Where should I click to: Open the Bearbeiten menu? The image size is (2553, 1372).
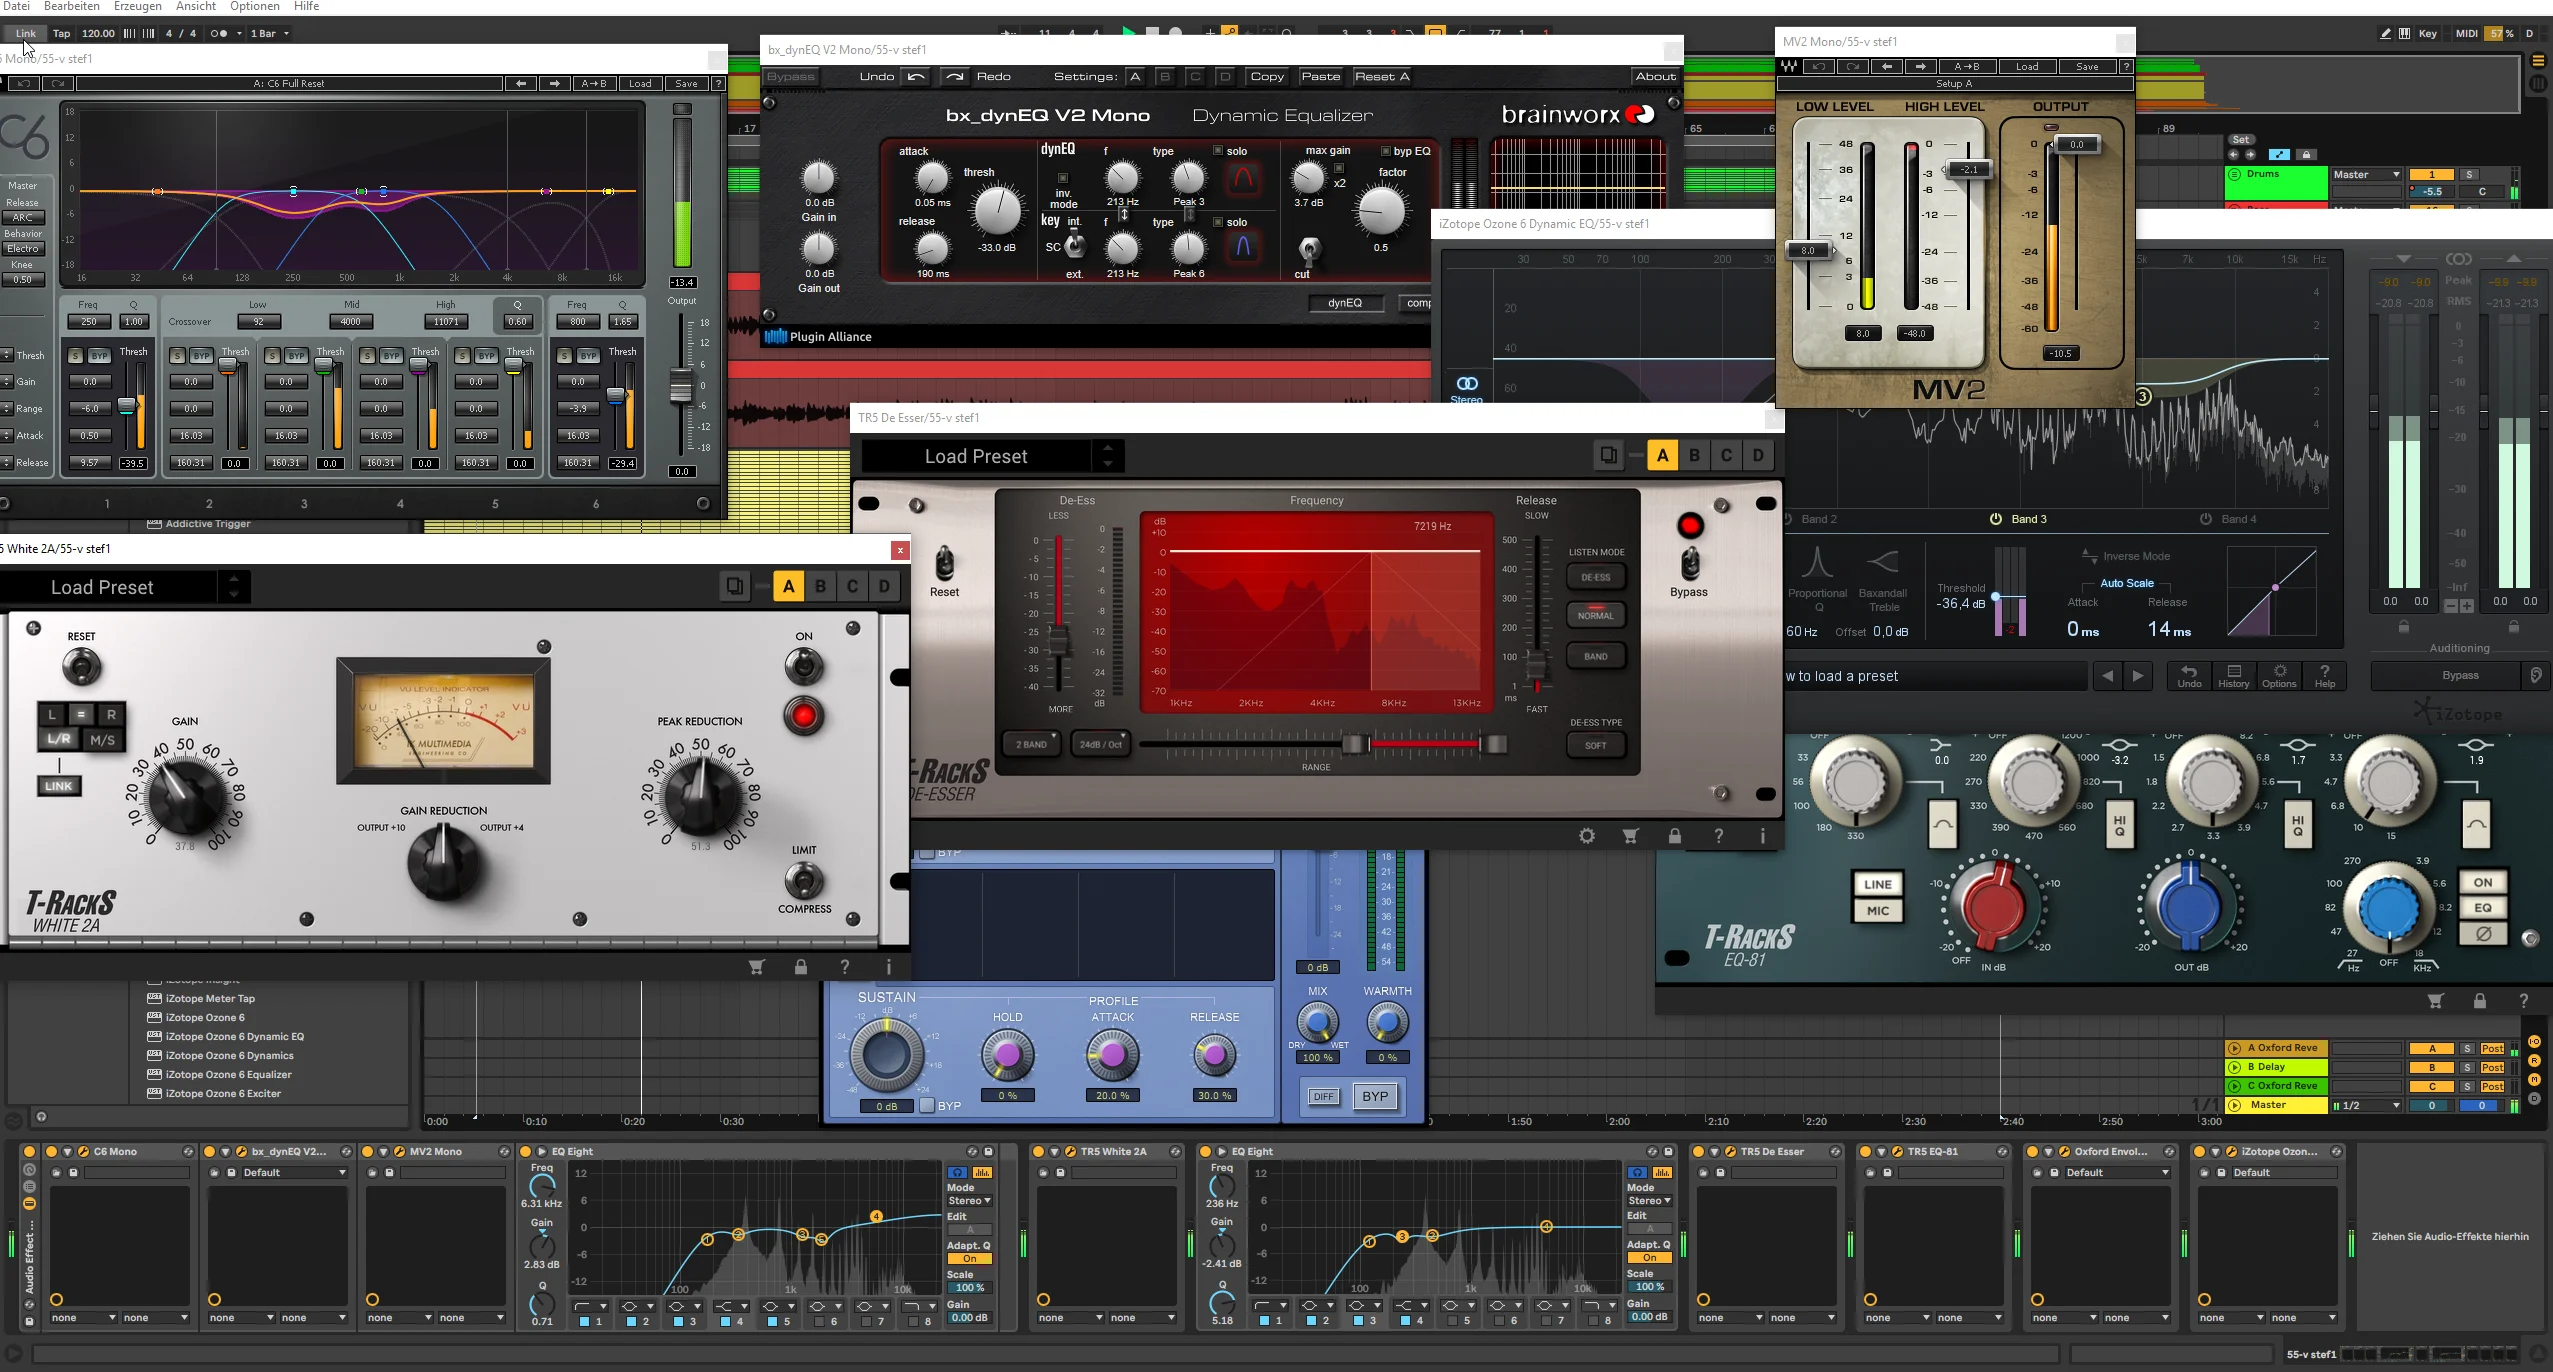71,6
